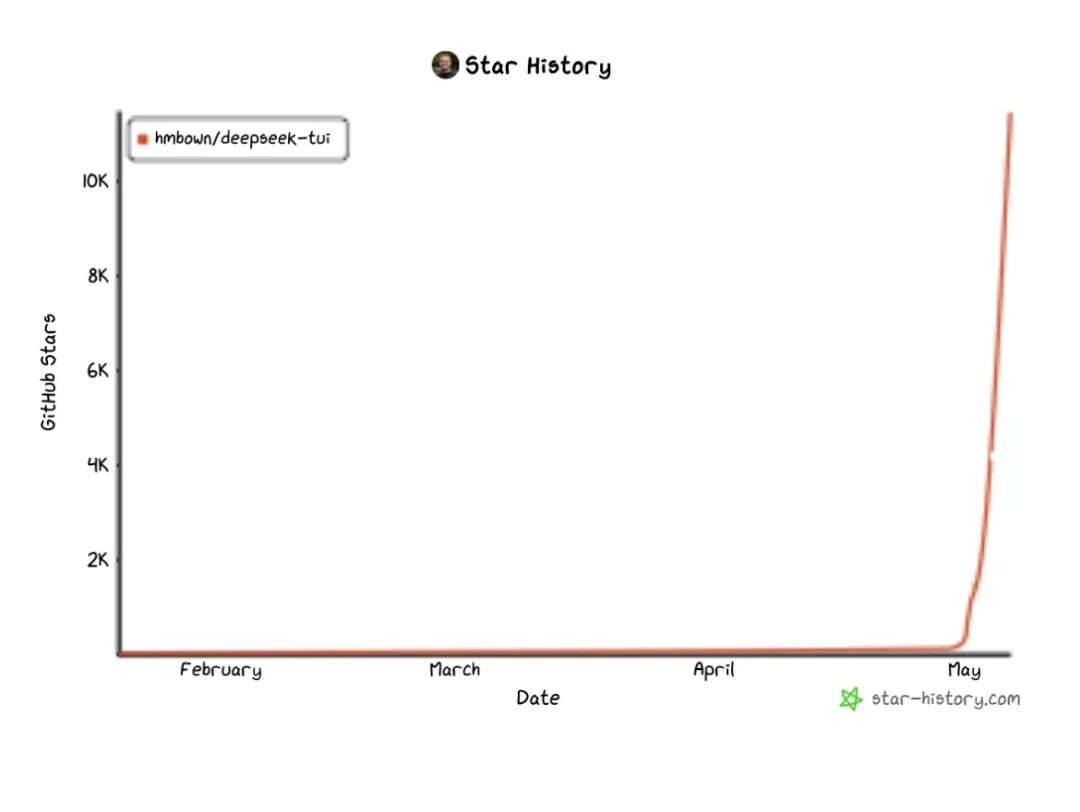Click the avatar icon beside Star History title
Screen dimensions: 1080x812
click(445, 65)
